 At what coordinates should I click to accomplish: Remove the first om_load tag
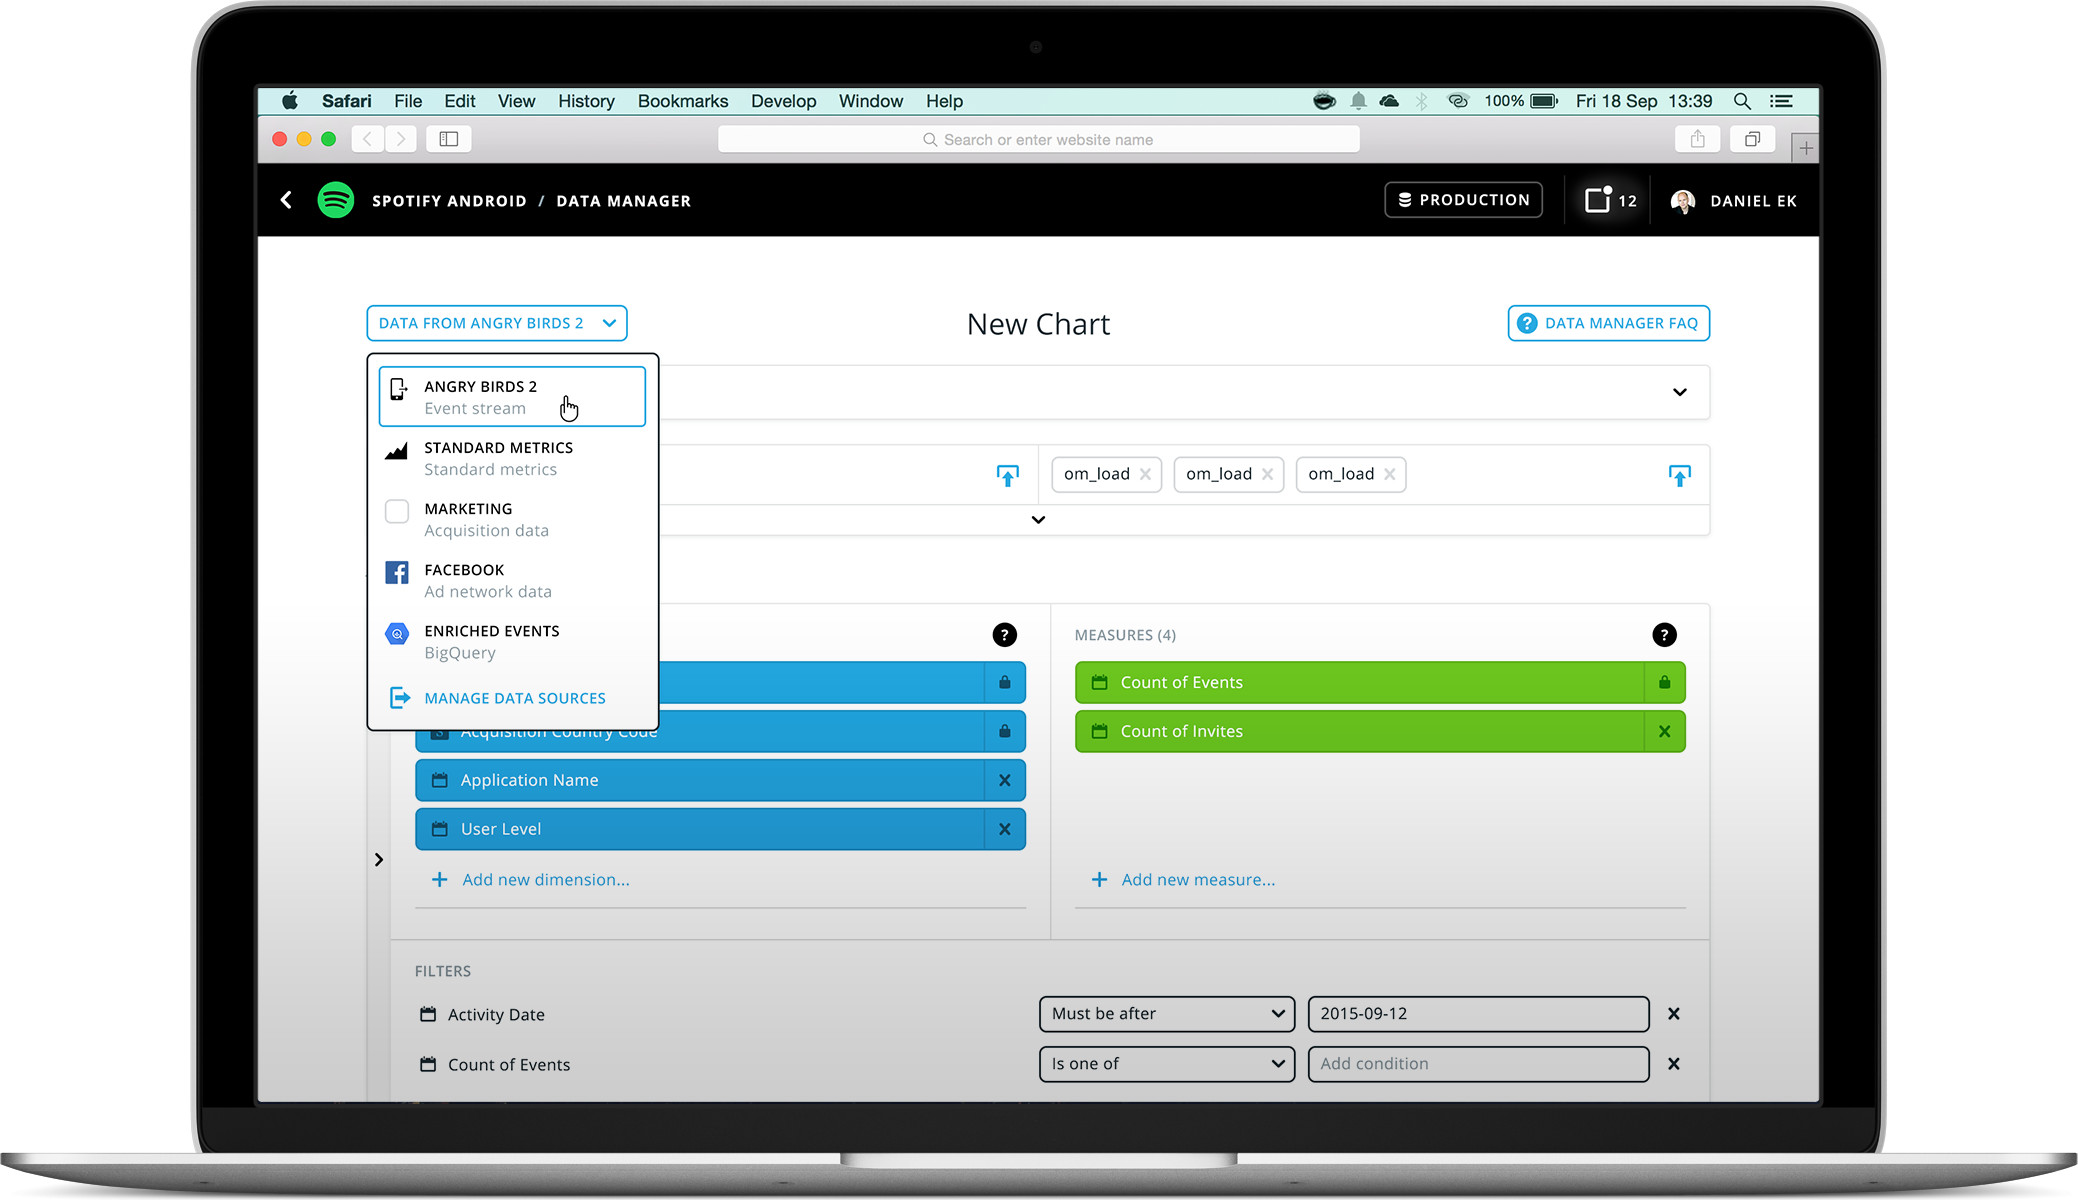coord(1145,474)
